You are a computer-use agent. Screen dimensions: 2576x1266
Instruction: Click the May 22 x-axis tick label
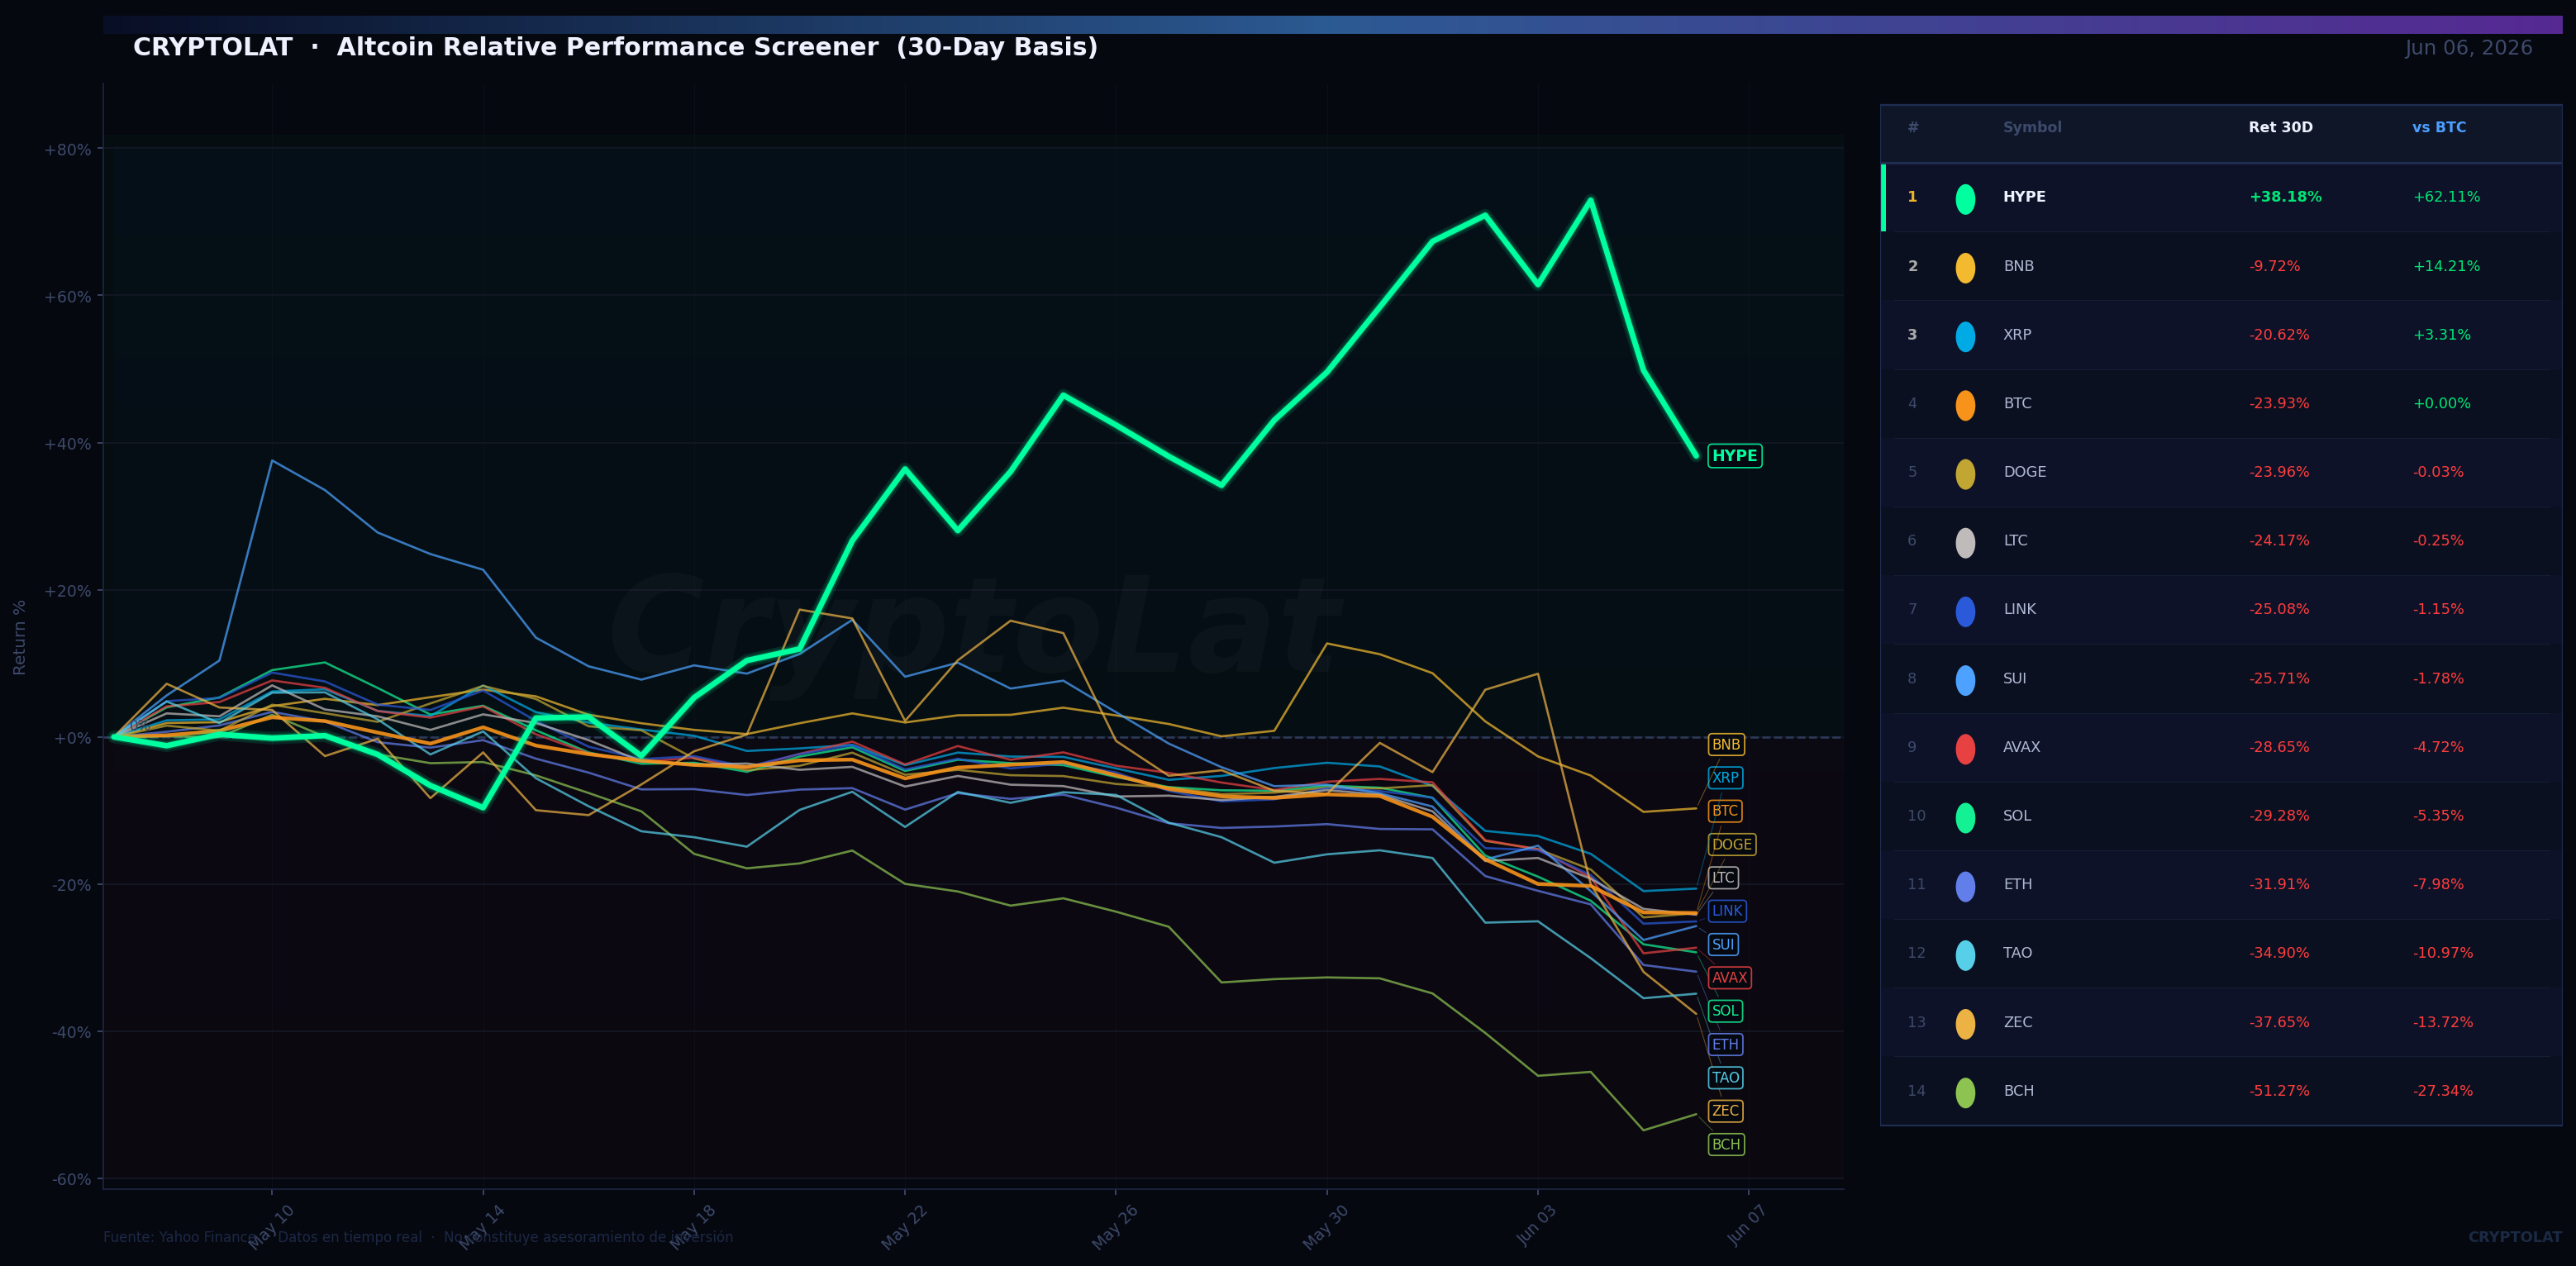point(904,1227)
